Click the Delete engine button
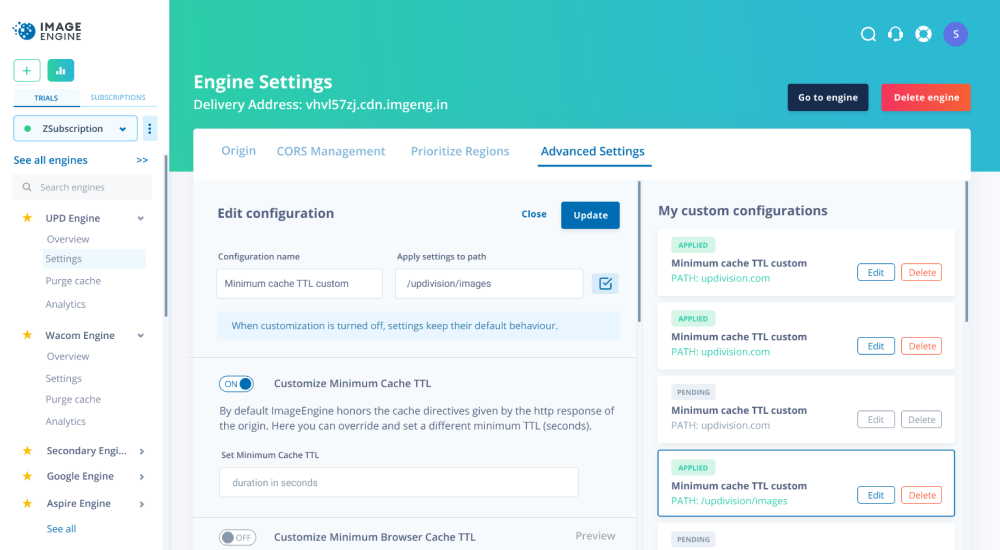Viewport: 1000px width, 550px height. point(926,98)
